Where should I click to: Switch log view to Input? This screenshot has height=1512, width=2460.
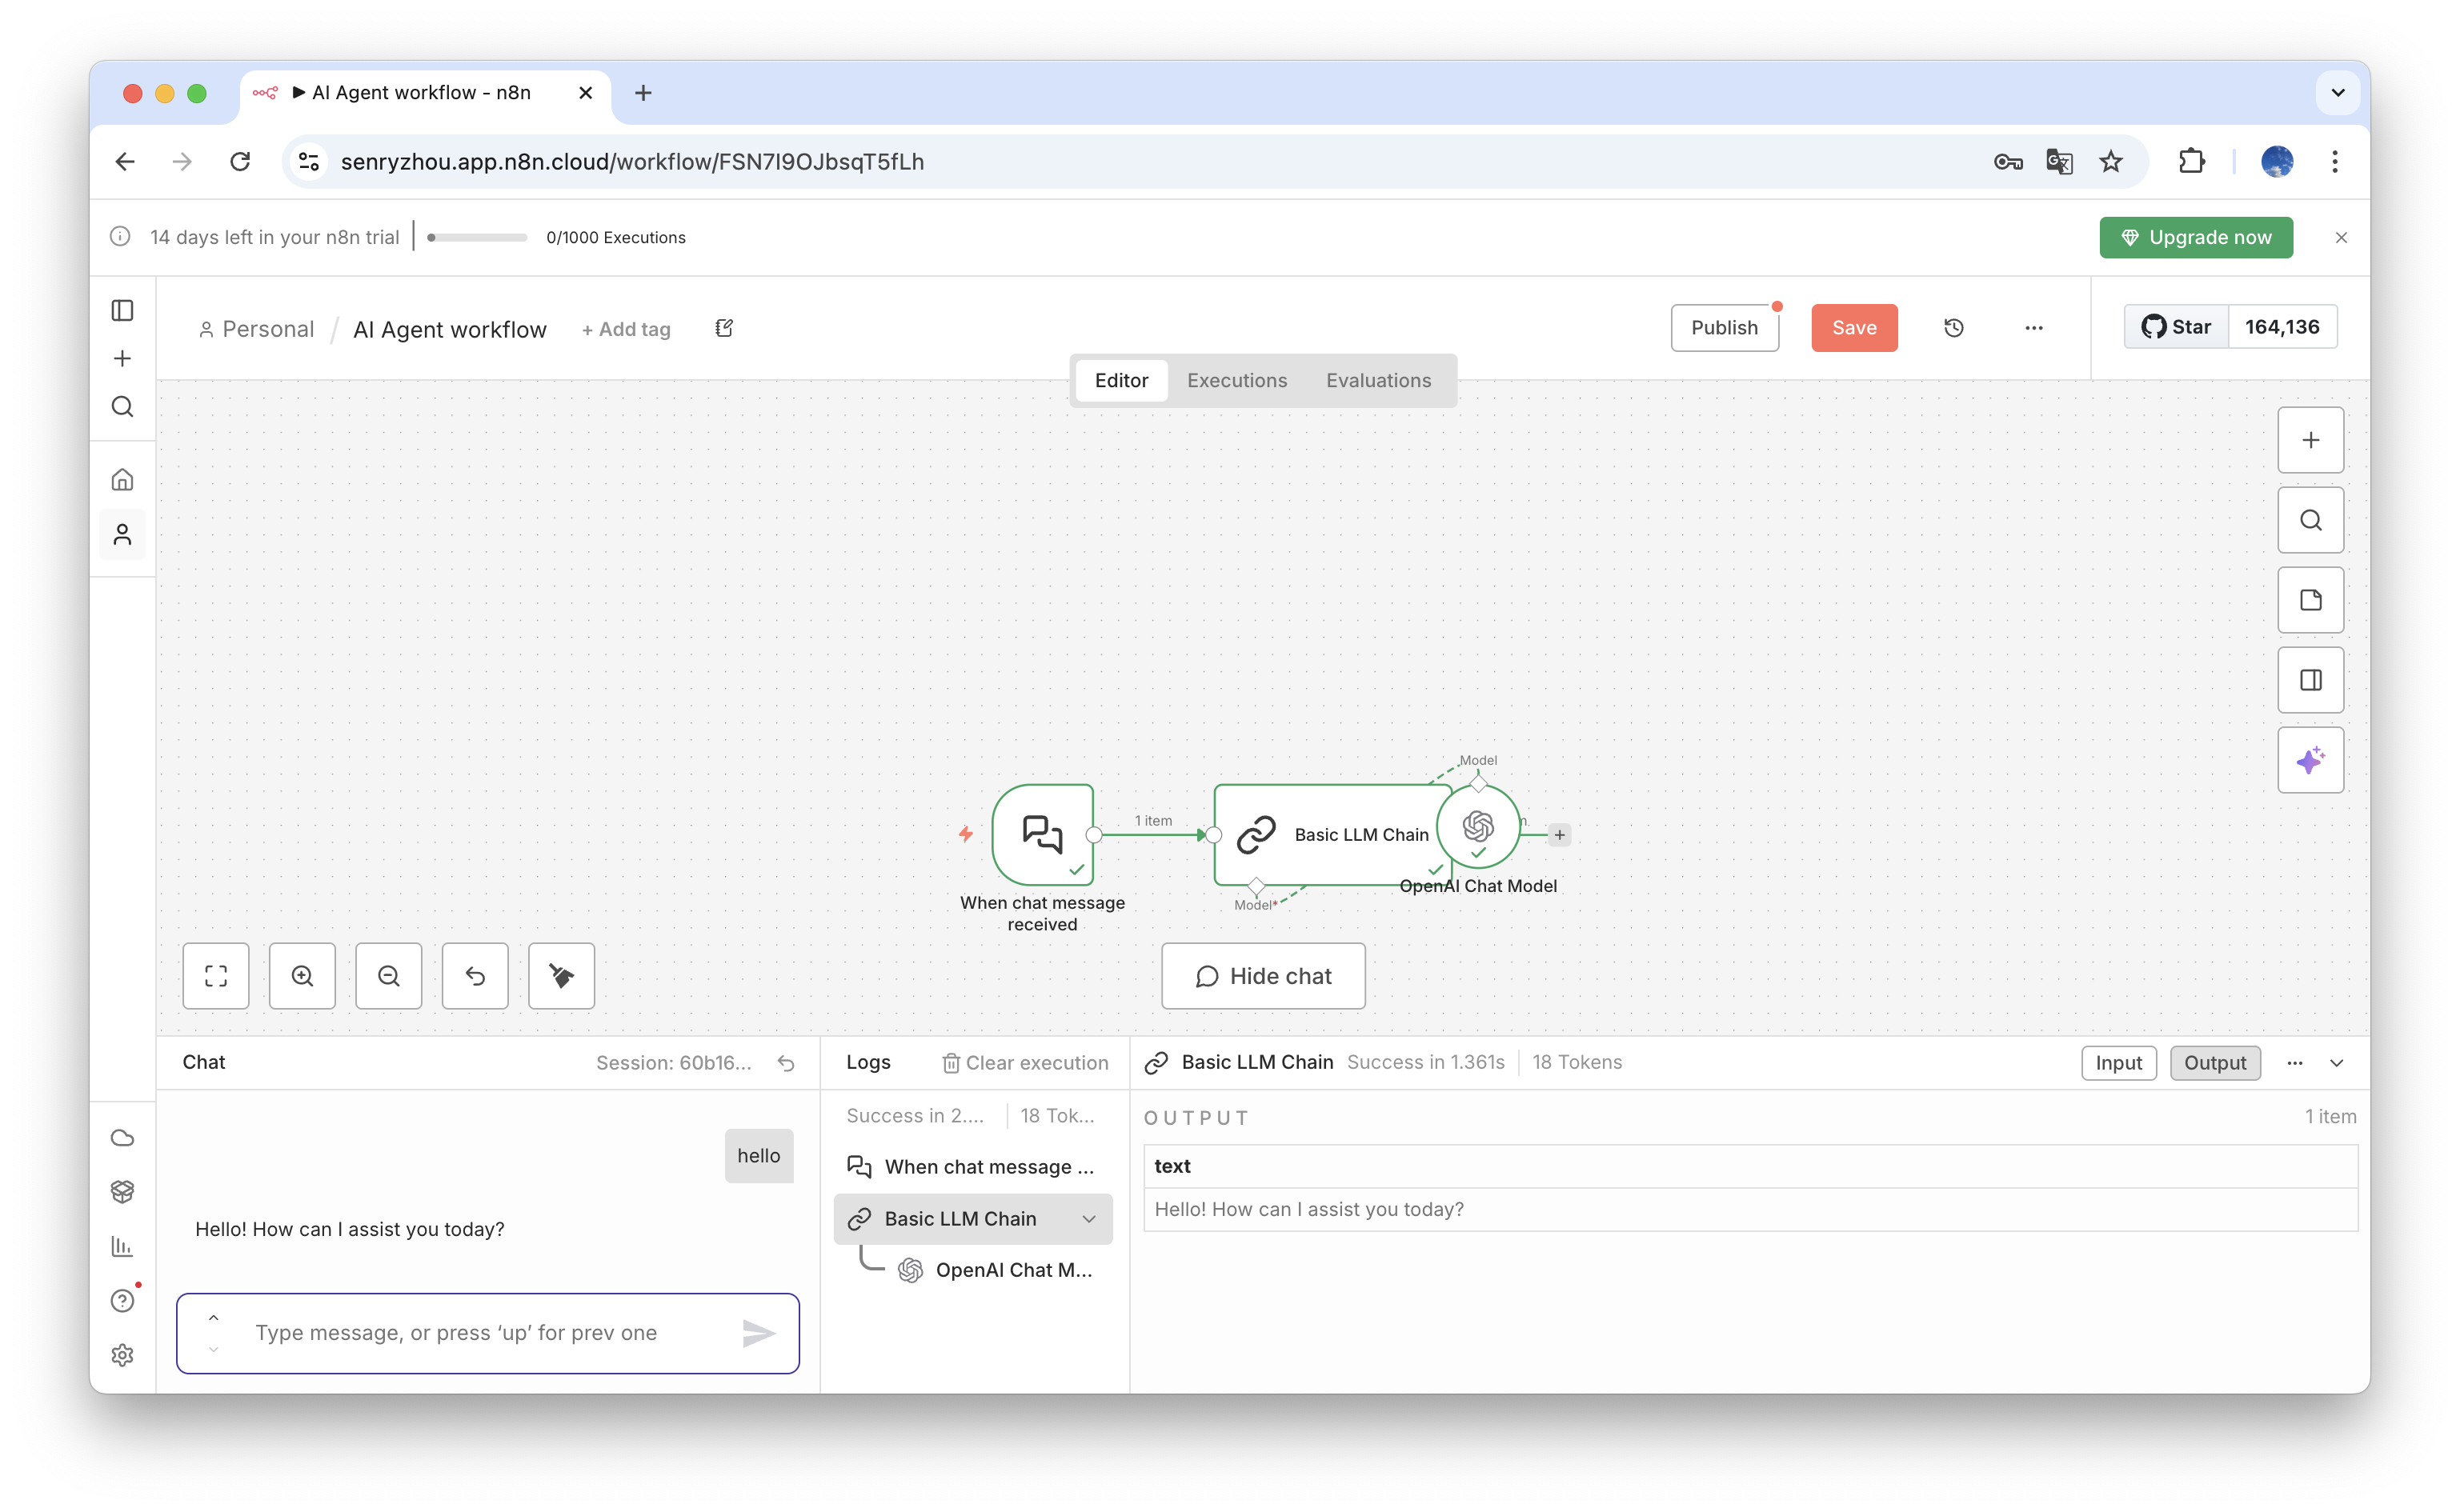click(x=2118, y=1063)
